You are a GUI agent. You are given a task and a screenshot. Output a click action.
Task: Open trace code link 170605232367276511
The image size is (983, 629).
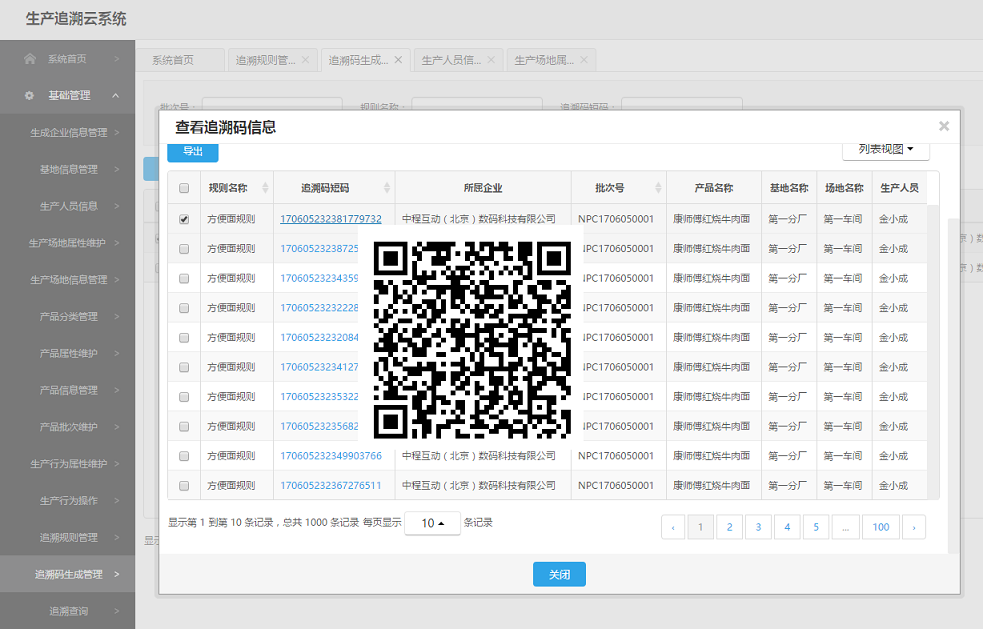click(x=330, y=485)
